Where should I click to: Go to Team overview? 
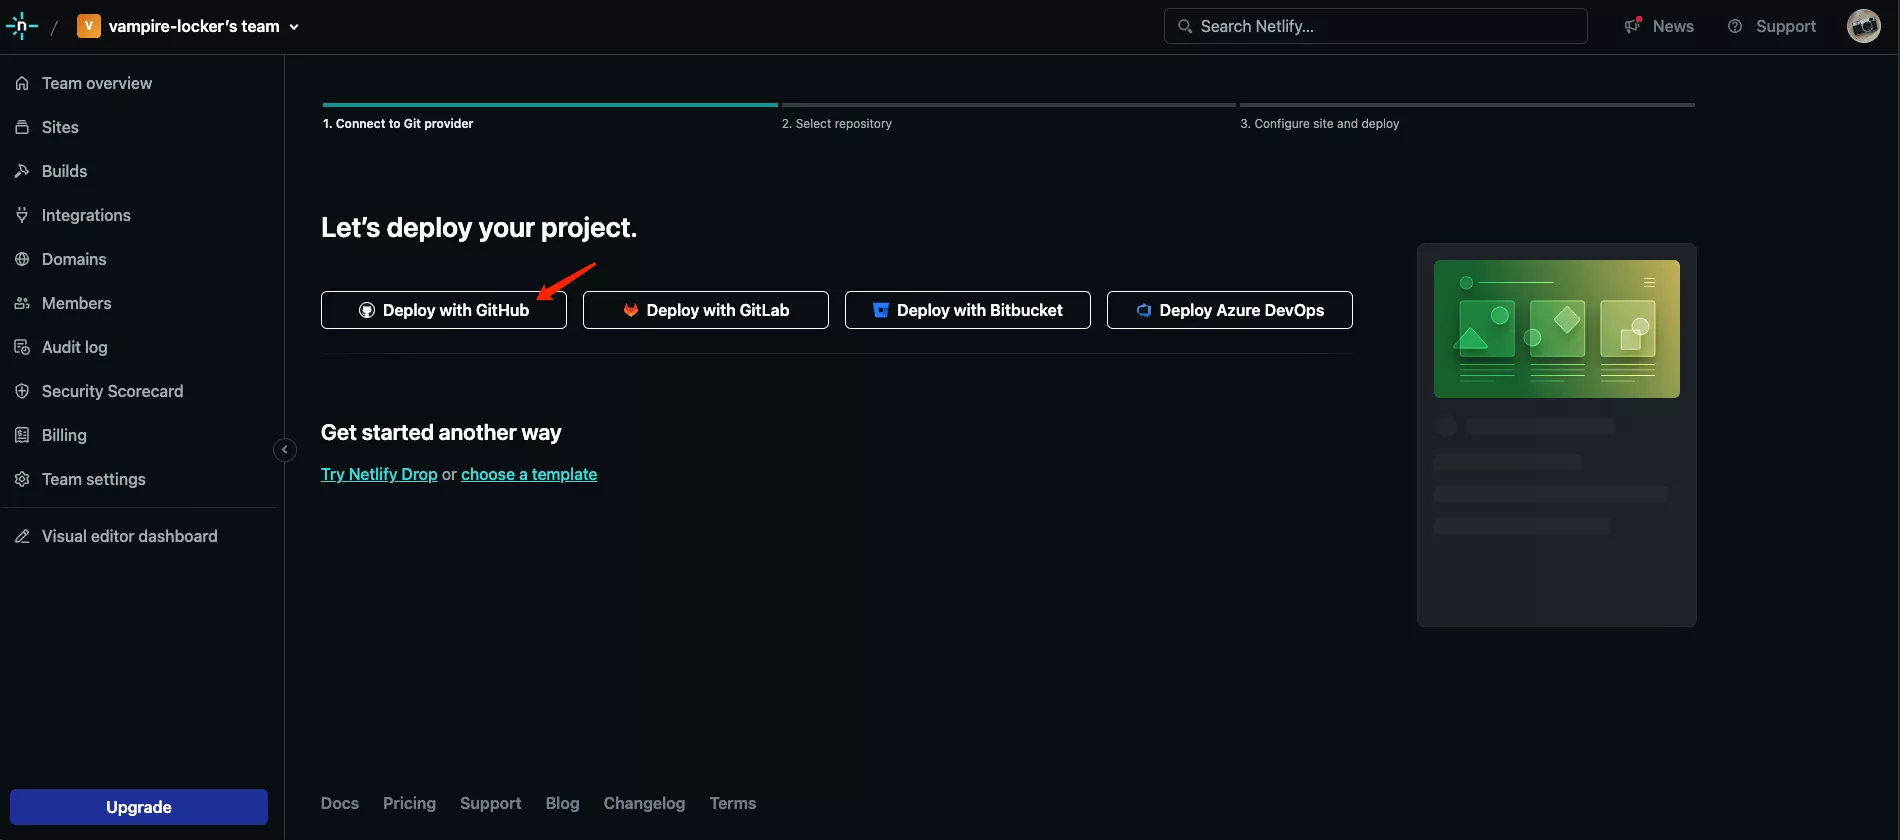[x=97, y=83]
